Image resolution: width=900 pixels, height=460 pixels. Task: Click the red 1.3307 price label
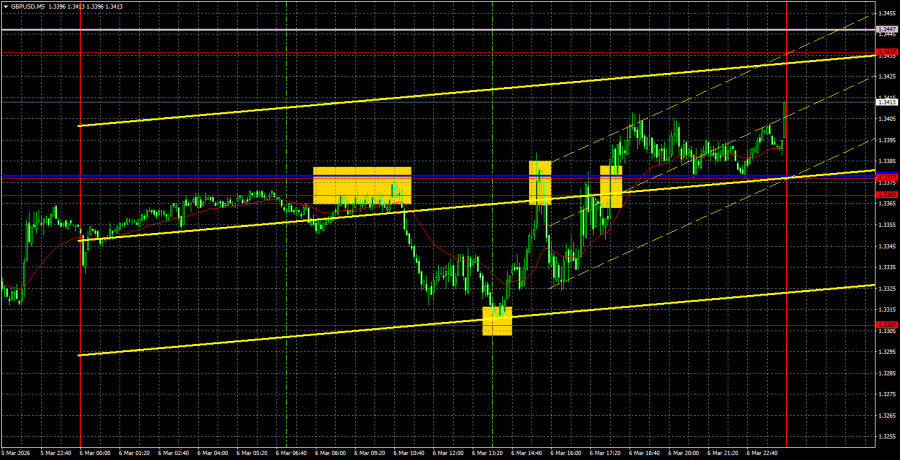886,325
